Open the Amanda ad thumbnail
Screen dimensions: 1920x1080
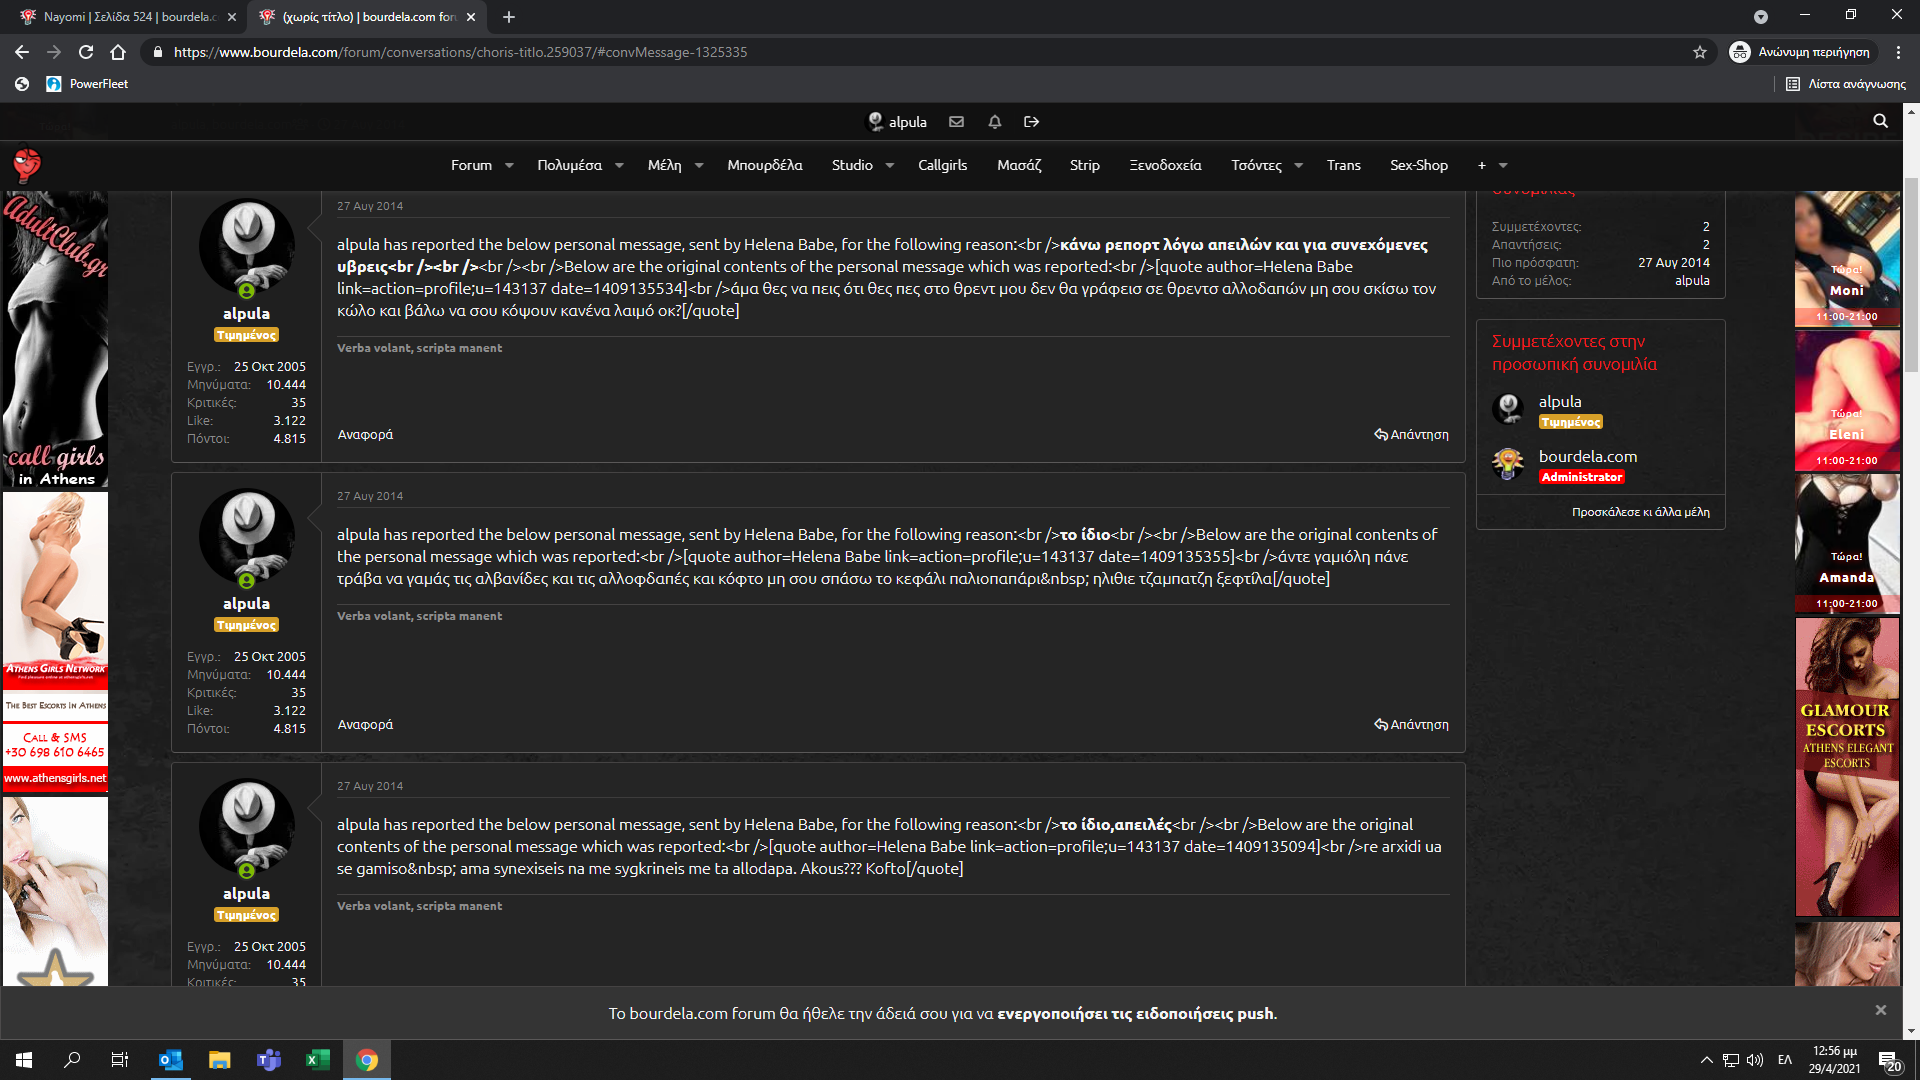tap(1847, 543)
